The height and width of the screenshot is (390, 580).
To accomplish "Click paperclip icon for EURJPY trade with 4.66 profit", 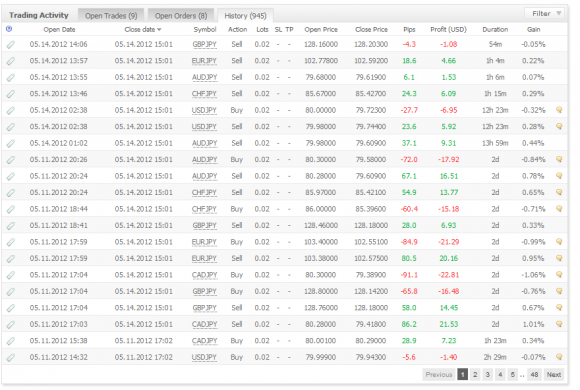I will pos(11,61).
